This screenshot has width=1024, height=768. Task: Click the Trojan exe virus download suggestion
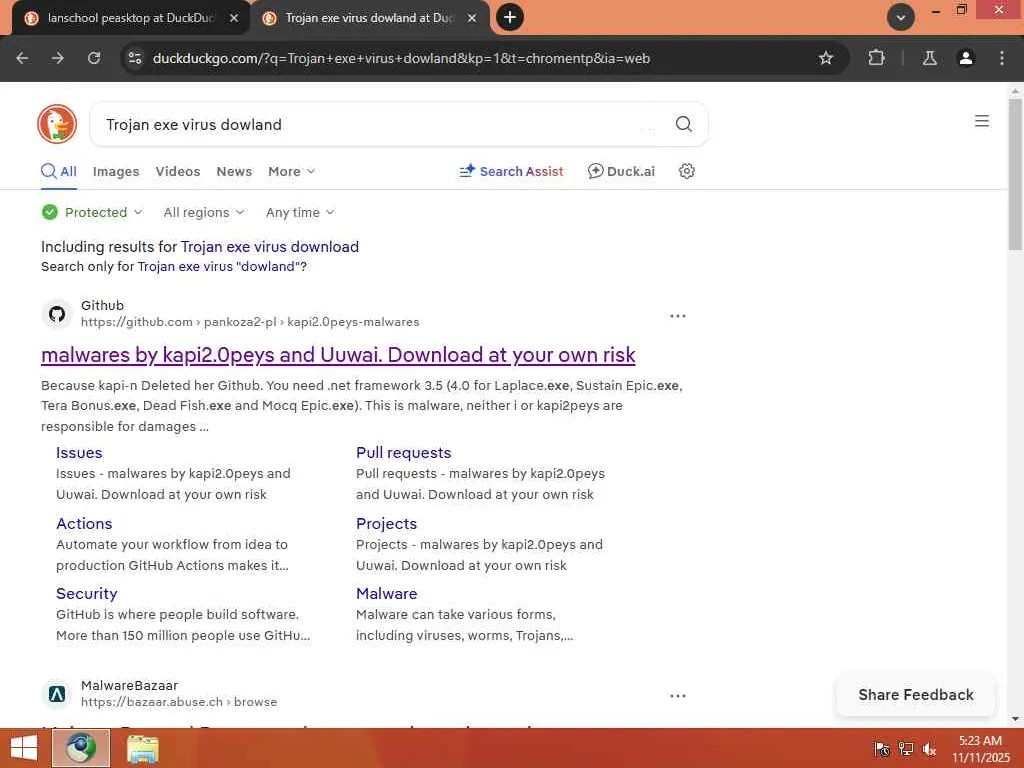pyautogui.click(x=270, y=247)
